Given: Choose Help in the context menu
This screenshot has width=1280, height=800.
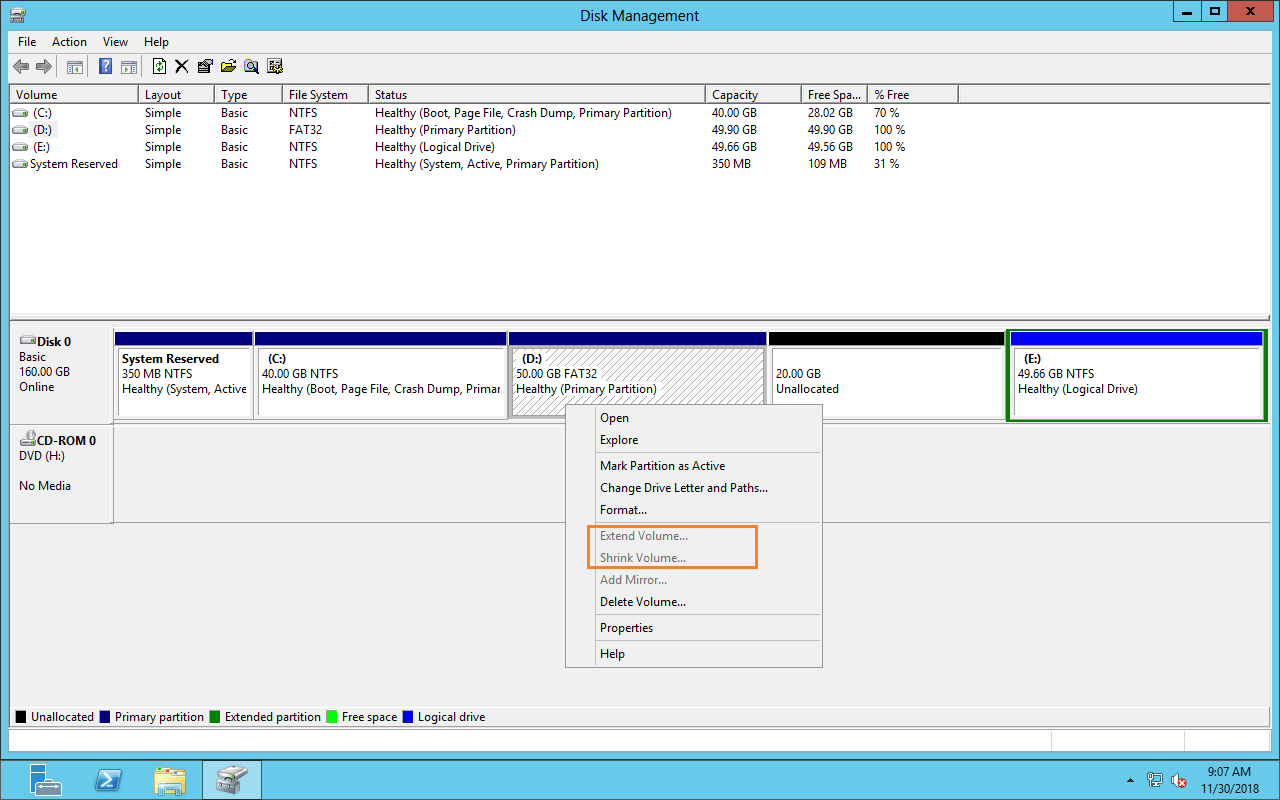Looking at the screenshot, I should (x=694, y=654).
